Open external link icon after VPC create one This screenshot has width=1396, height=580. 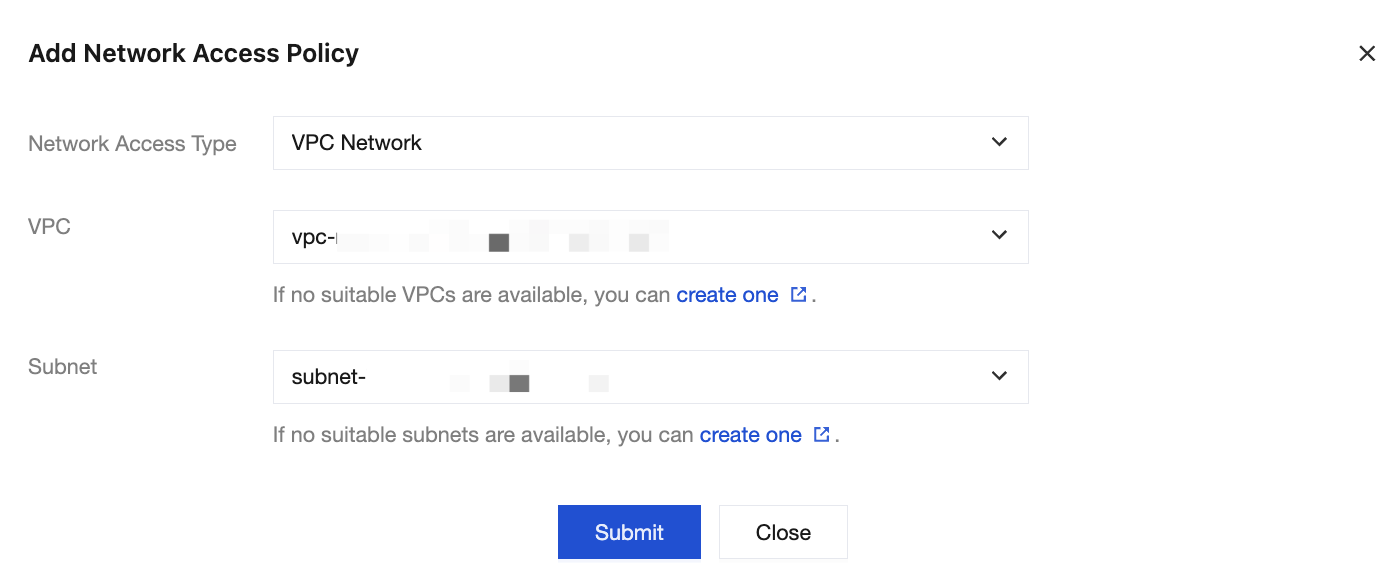pyautogui.click(x=798, y=295)
